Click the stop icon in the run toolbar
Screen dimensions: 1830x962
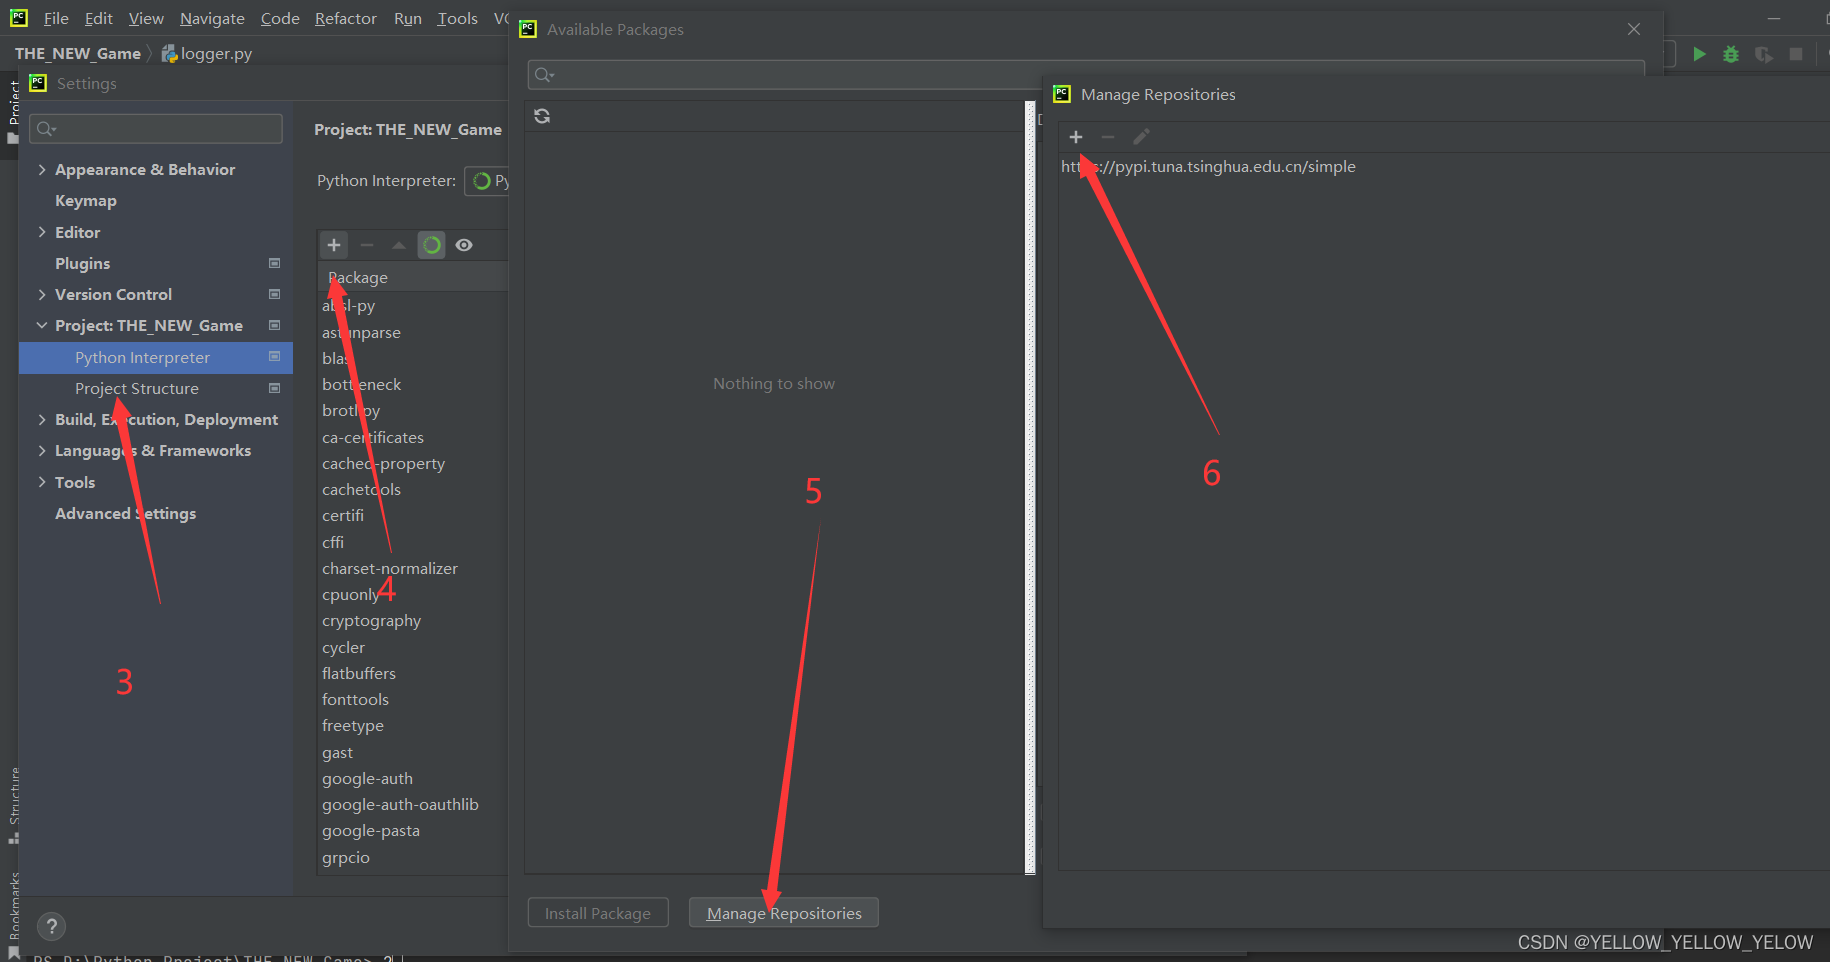(1796, 54)
